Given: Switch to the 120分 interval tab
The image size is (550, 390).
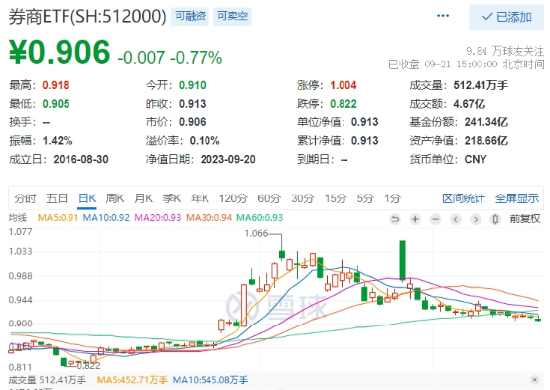Looking at the screenshot, I should coord(233,199).
